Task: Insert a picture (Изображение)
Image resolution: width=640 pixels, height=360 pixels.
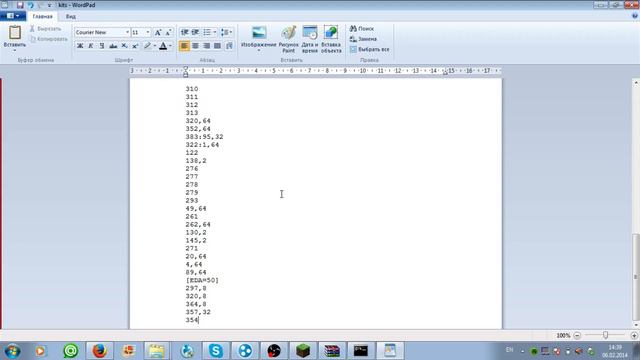Action: point(259,36)
